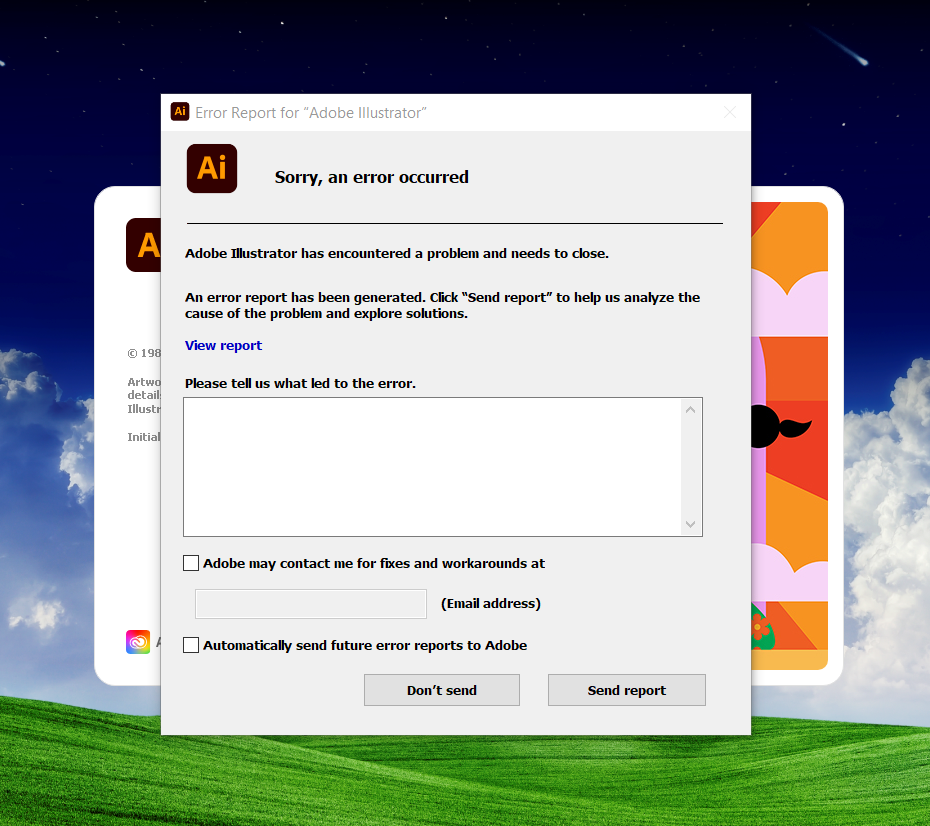Click "Please tell us what led to the error."
Screen dimensions: 930x826
300,384
